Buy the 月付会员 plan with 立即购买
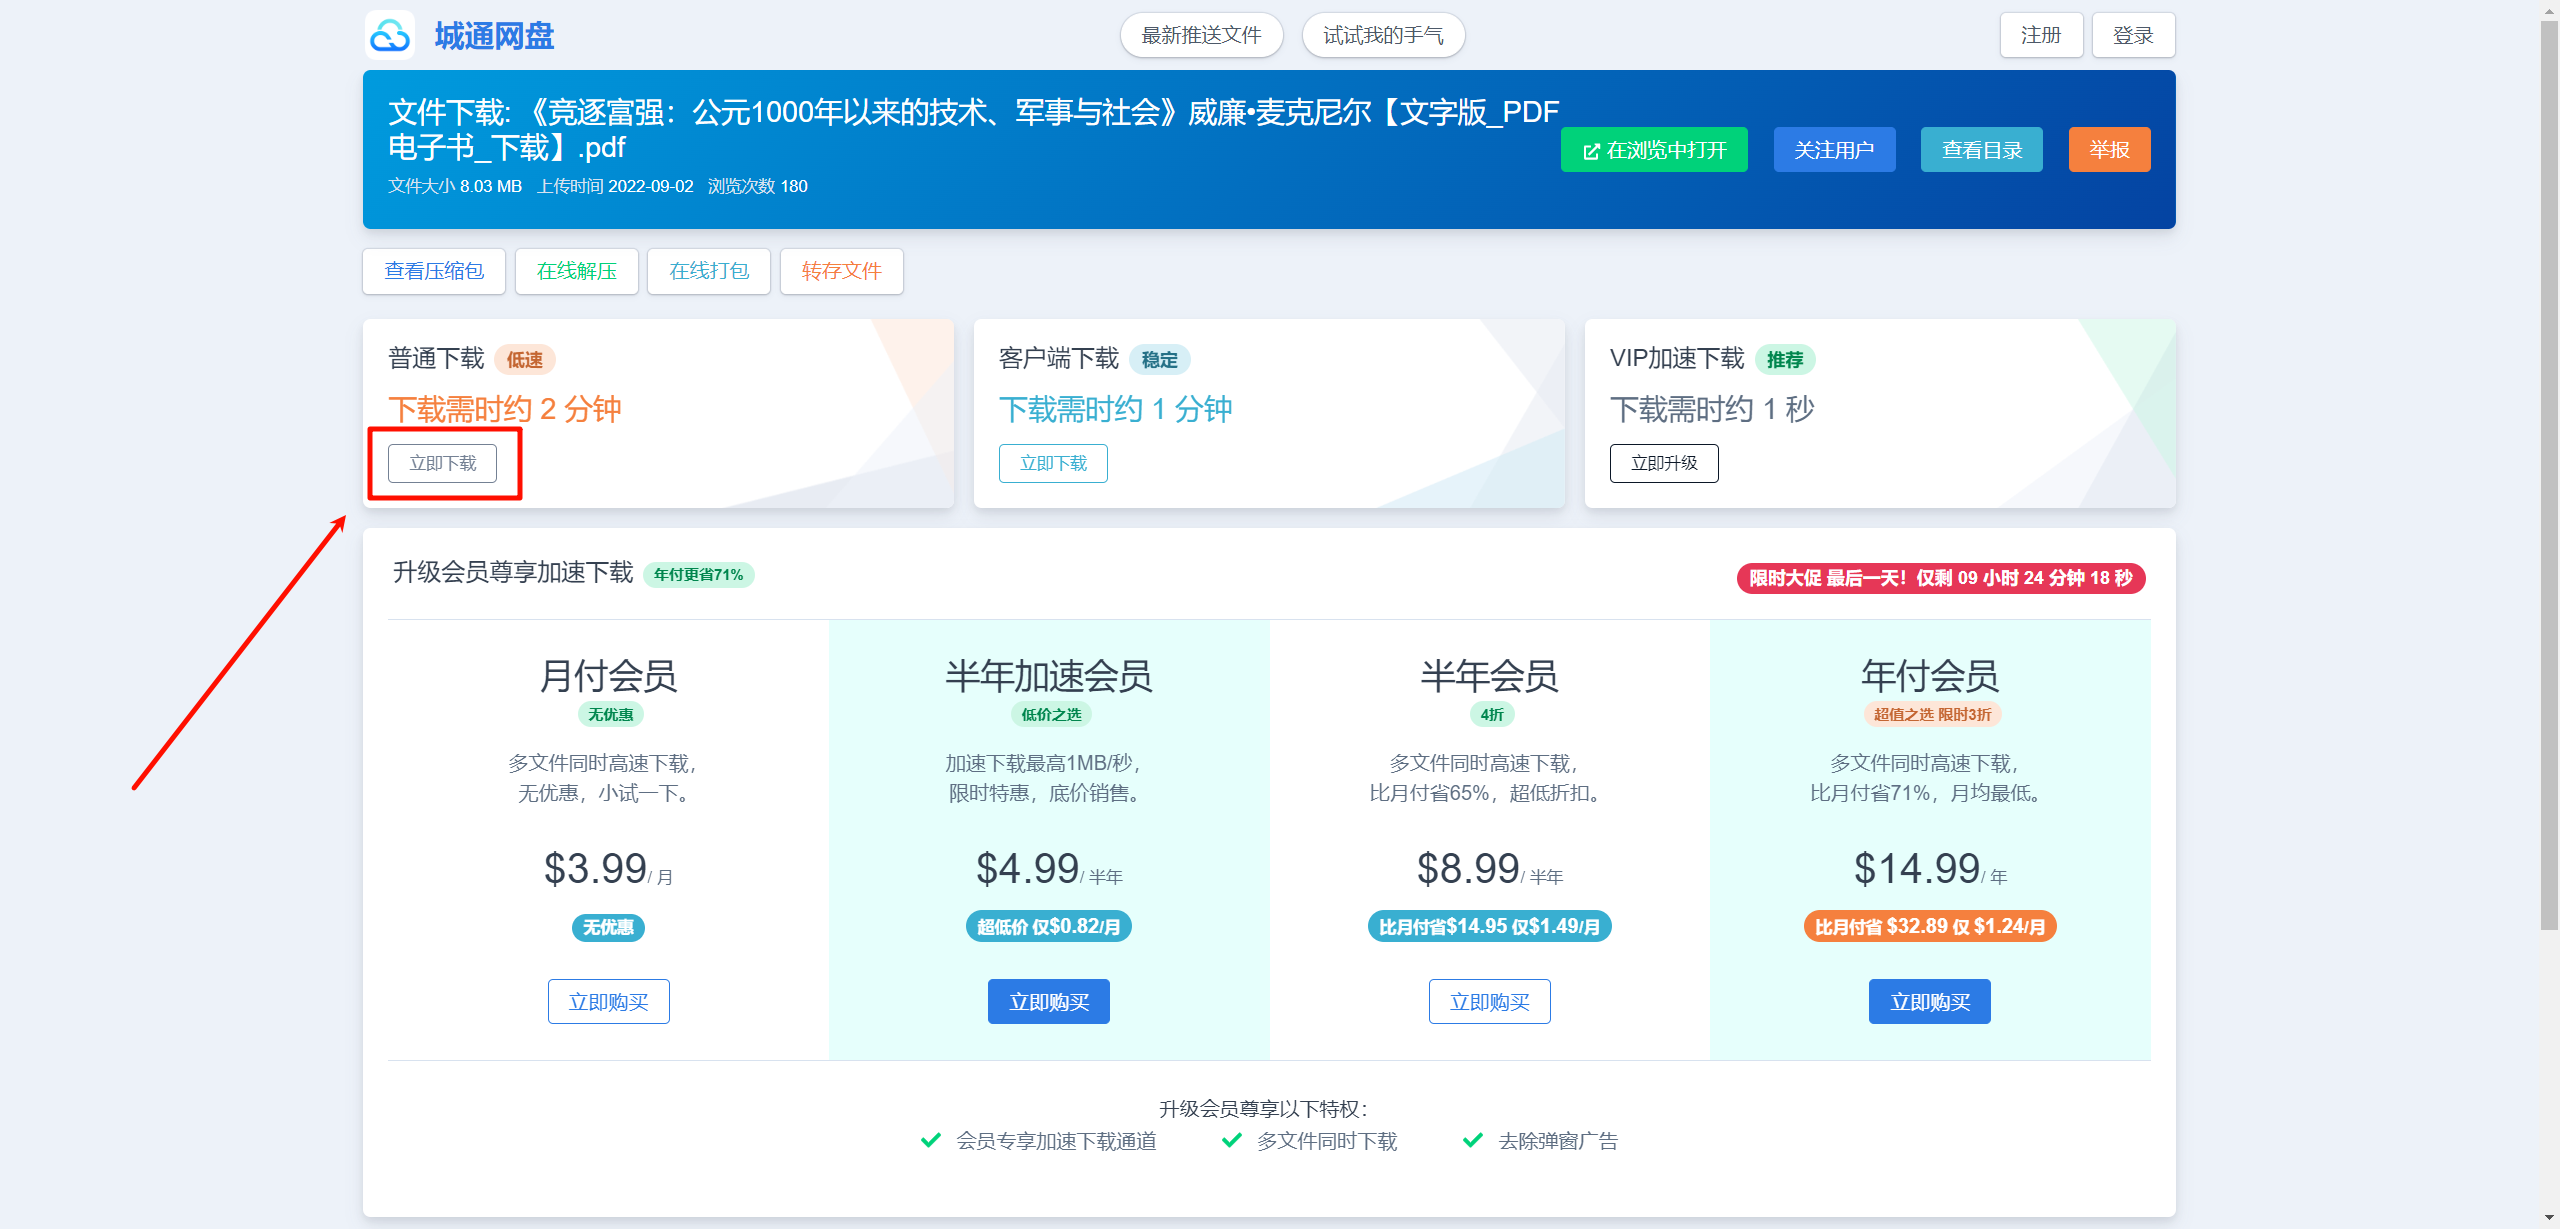2560x1229 pixels. [x=608, y=1001]
